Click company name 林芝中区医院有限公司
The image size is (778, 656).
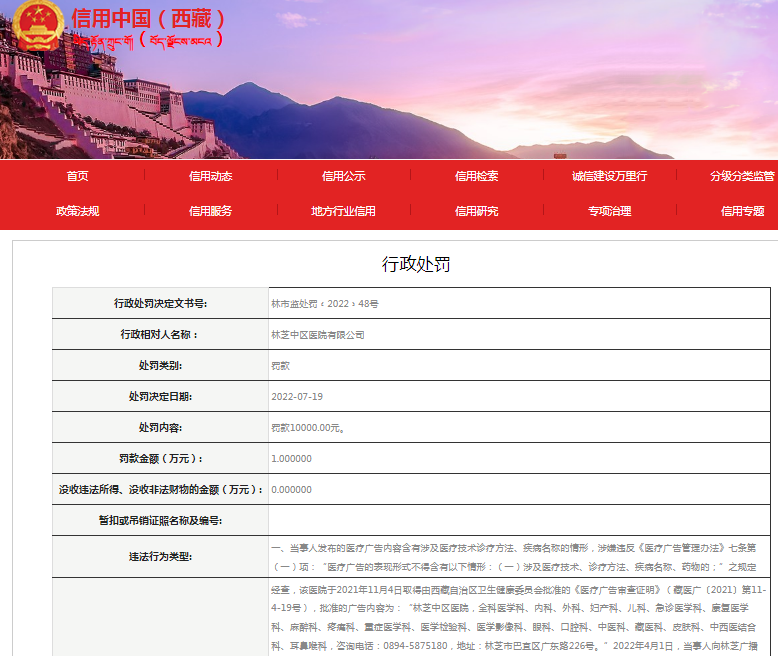(x=318, y=335)
